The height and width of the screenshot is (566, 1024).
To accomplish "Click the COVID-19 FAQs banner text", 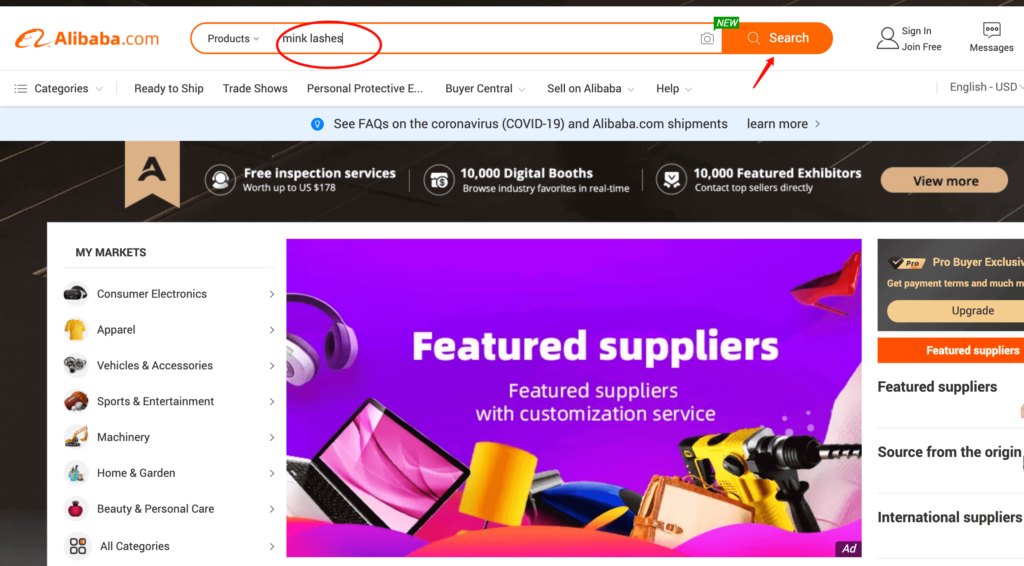I will 530,124.
